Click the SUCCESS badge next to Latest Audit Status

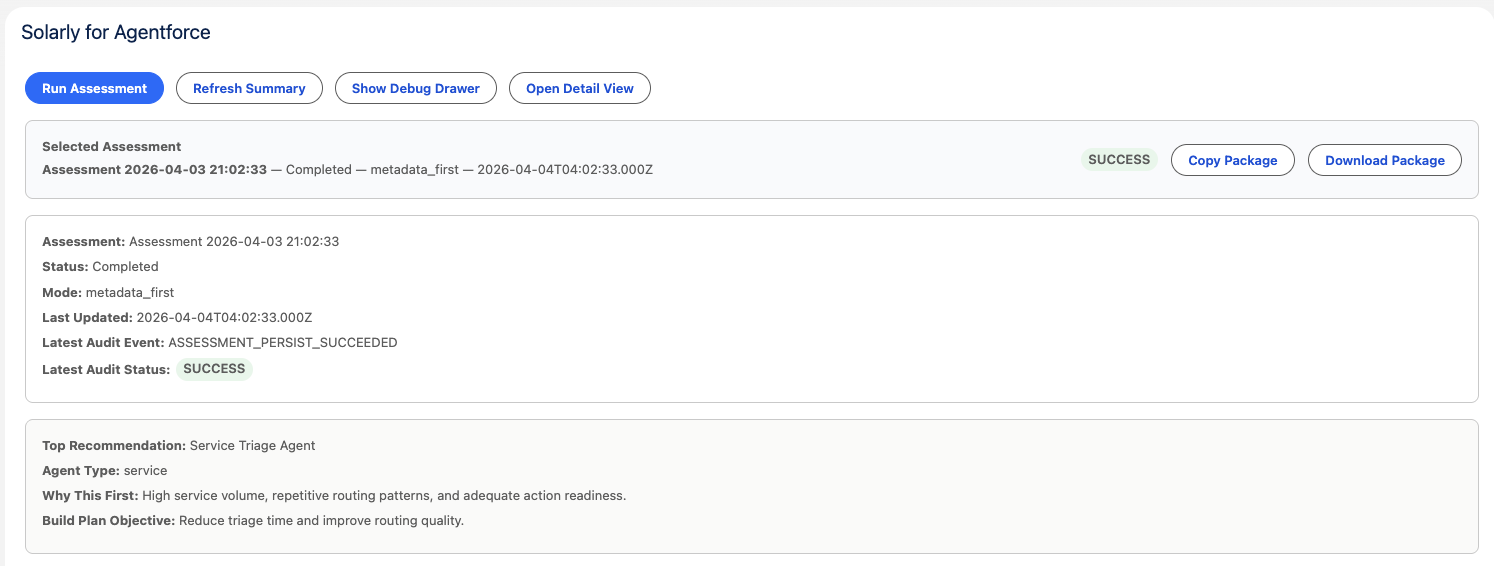[214, 369]
